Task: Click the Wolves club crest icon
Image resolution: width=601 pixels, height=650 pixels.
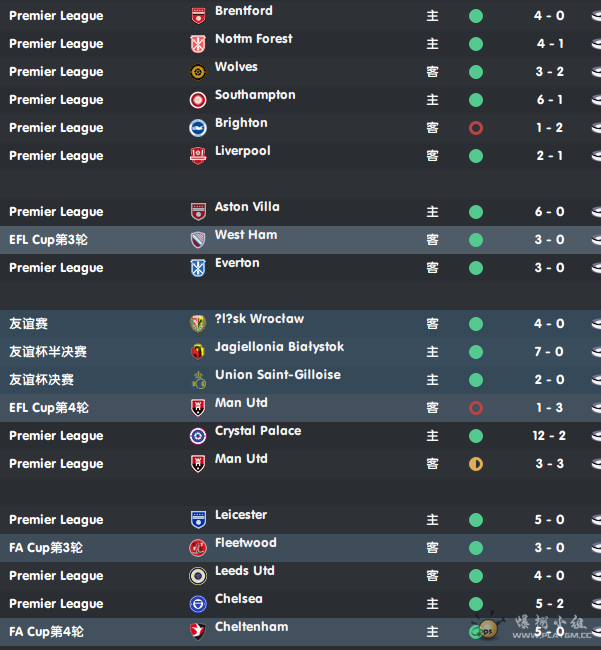Action: pos(198,72)
